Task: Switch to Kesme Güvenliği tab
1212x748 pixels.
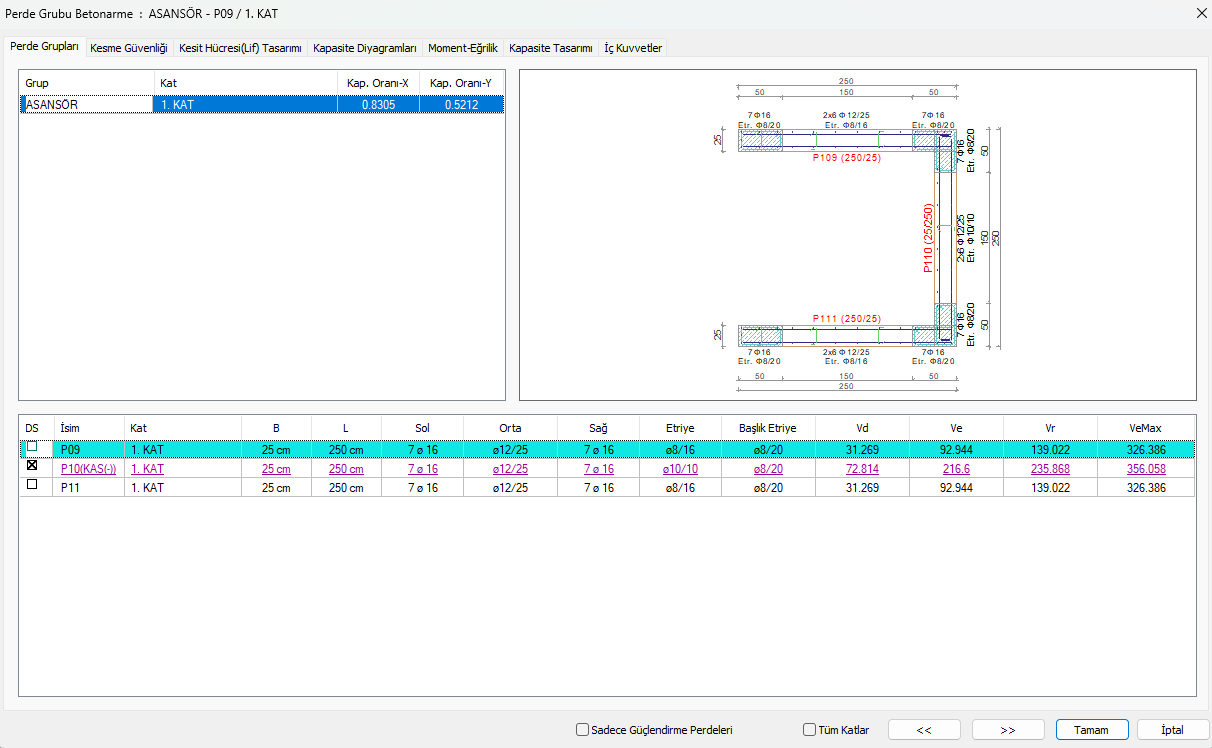Action: 129,48
